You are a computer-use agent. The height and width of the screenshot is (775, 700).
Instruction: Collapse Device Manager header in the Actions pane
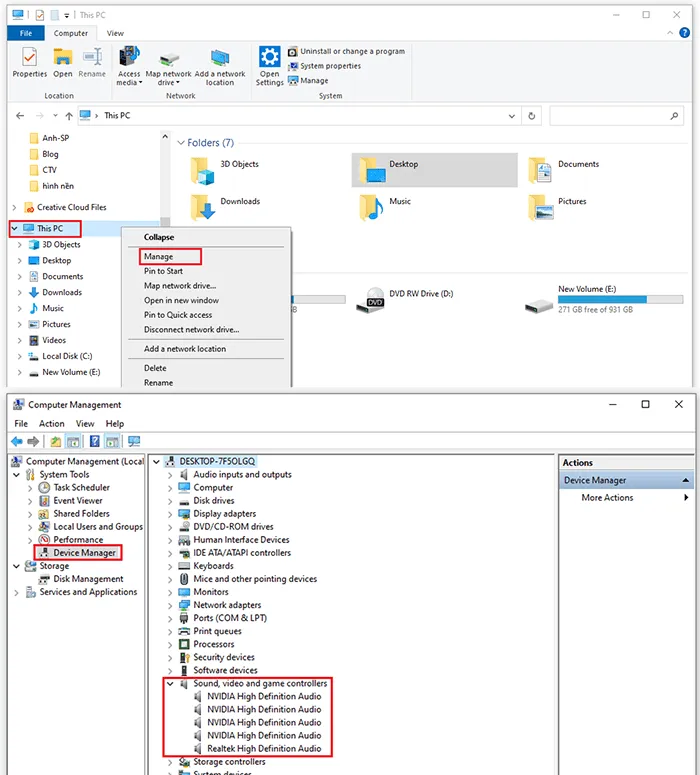(x=686, y=480)
